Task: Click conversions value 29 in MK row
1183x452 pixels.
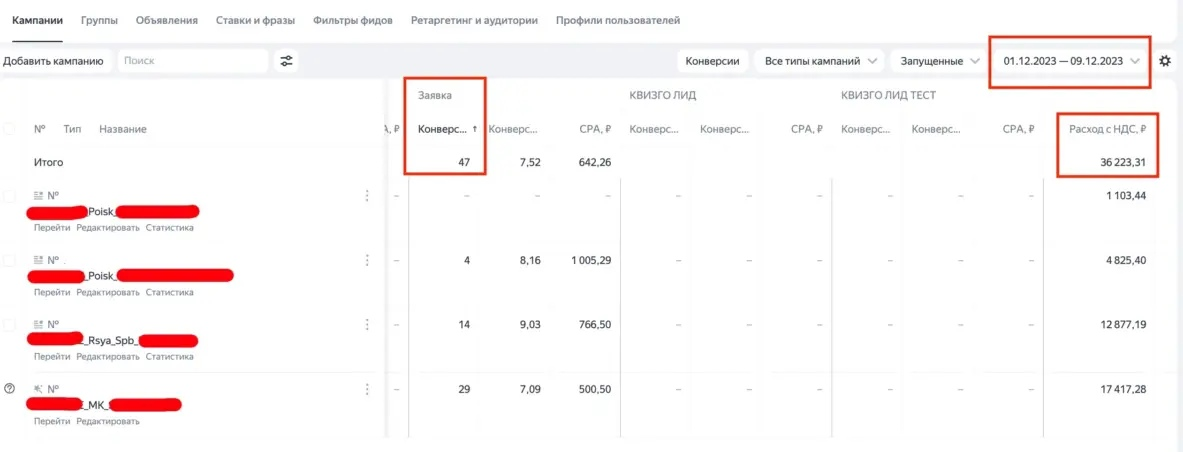Action: click(x=465, y=389)
